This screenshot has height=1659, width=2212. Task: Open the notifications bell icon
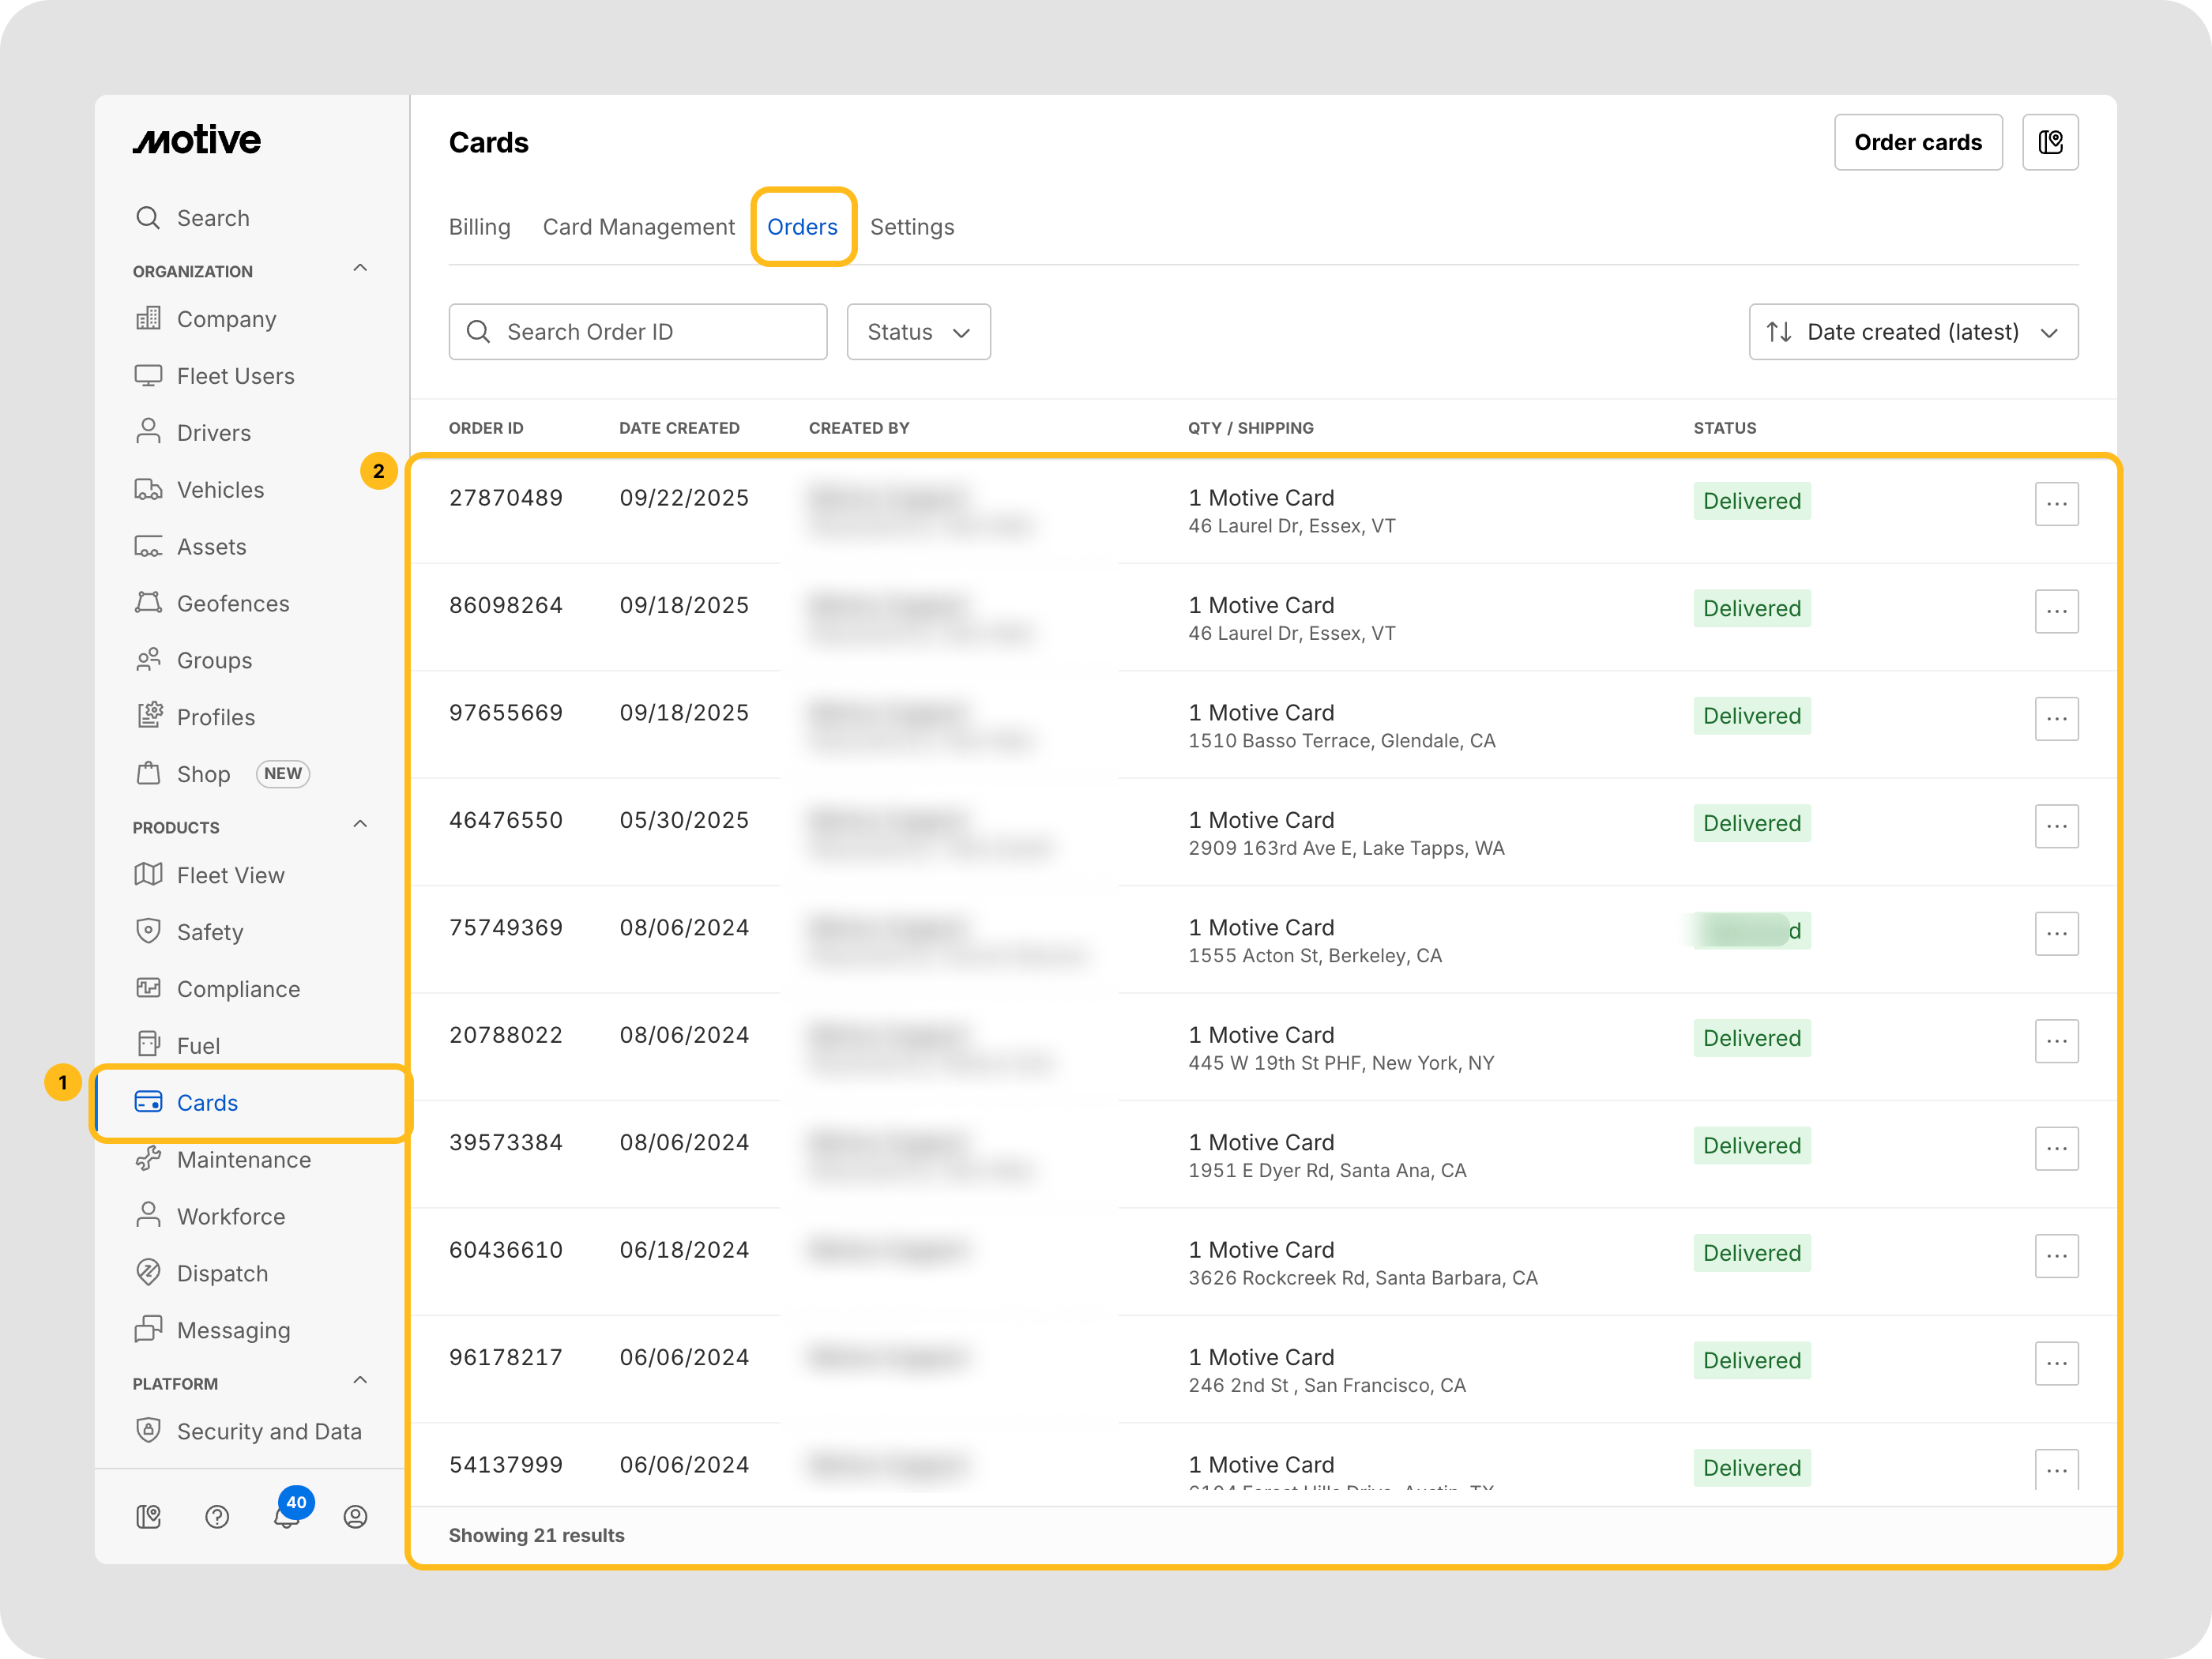pos(286,1517)
